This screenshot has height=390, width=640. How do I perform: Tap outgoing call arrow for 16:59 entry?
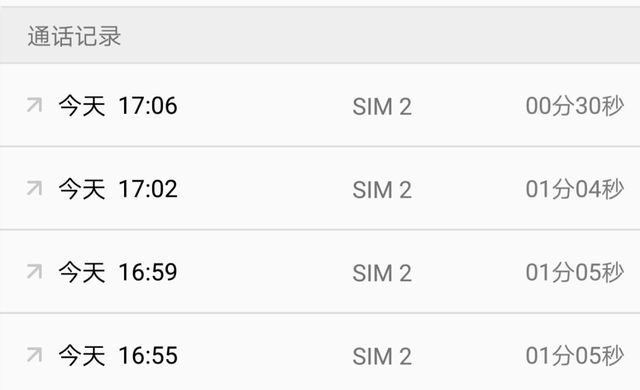coord(35,271)
